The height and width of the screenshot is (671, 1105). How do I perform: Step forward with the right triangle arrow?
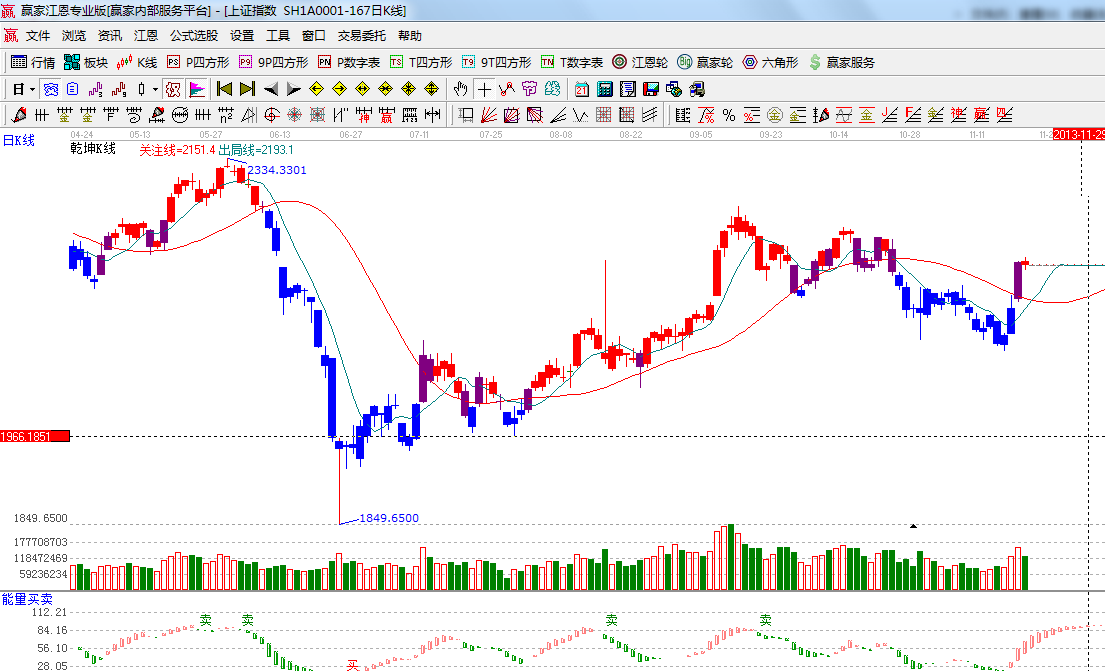(293, 89)
